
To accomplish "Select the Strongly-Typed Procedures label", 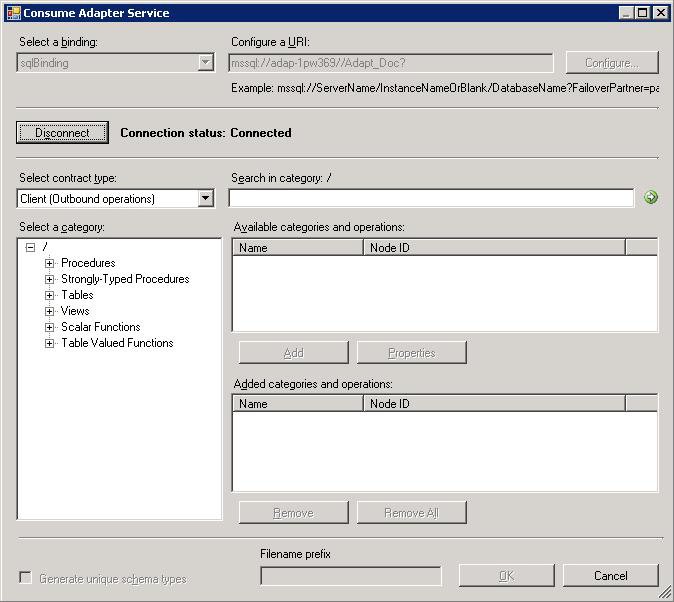I will pos(125,279).
